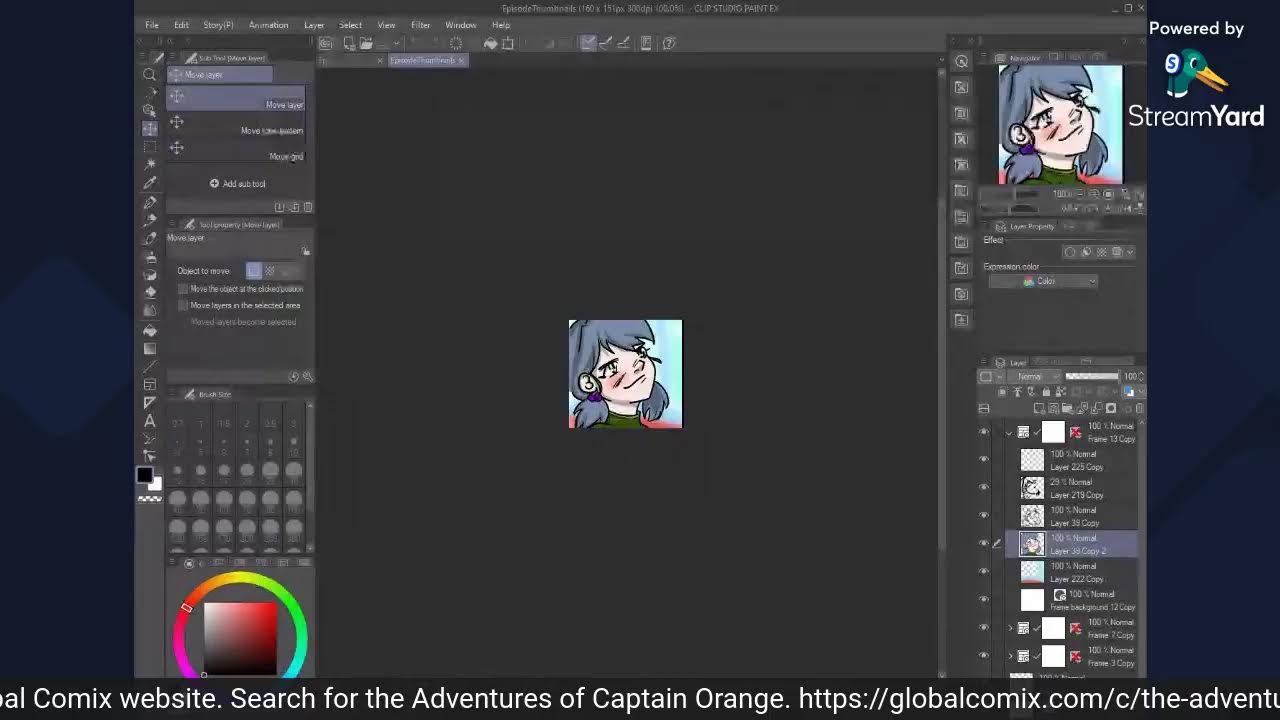Click the Fill bucket icon in command bar

point(490,43)
